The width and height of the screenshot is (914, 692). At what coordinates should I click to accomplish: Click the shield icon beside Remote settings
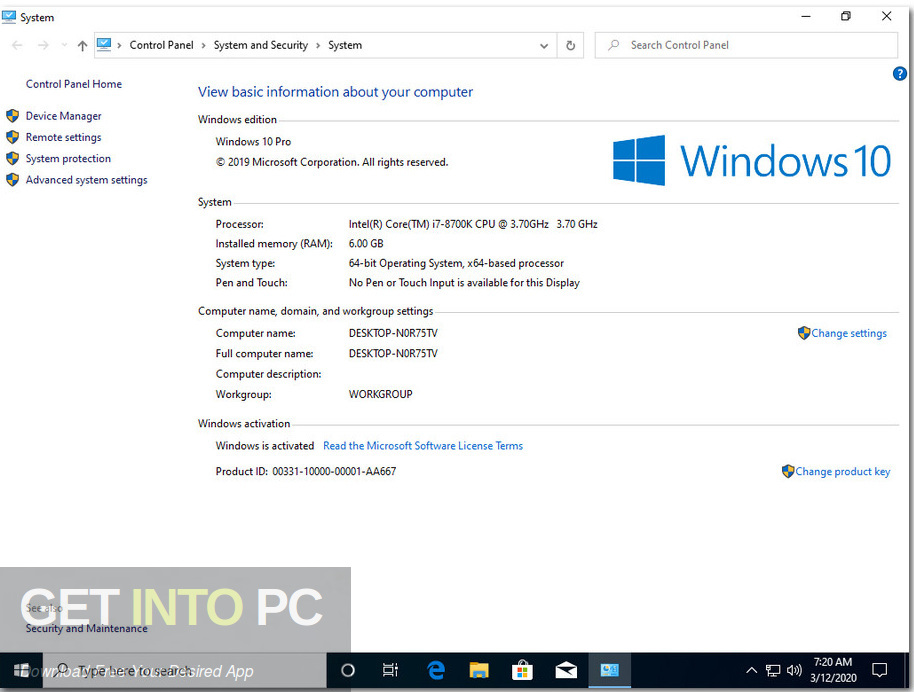coord(13,137)
